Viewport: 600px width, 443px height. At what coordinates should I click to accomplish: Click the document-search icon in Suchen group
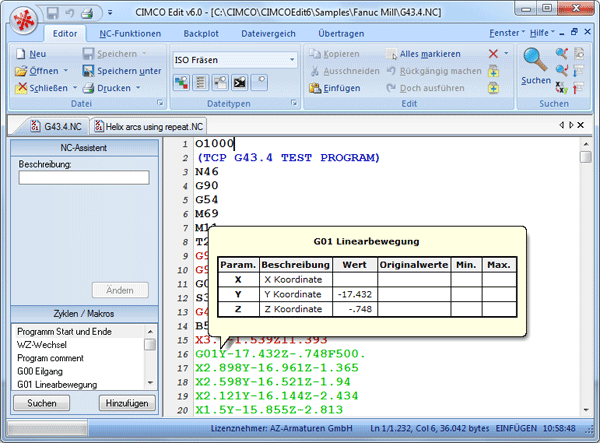tap(579, 53)
